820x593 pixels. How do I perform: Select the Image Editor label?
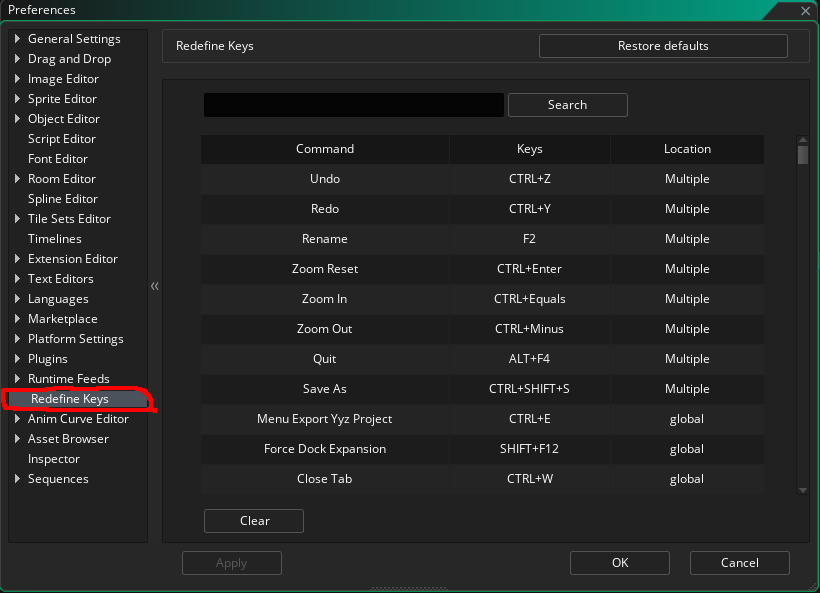pos(63,79)
